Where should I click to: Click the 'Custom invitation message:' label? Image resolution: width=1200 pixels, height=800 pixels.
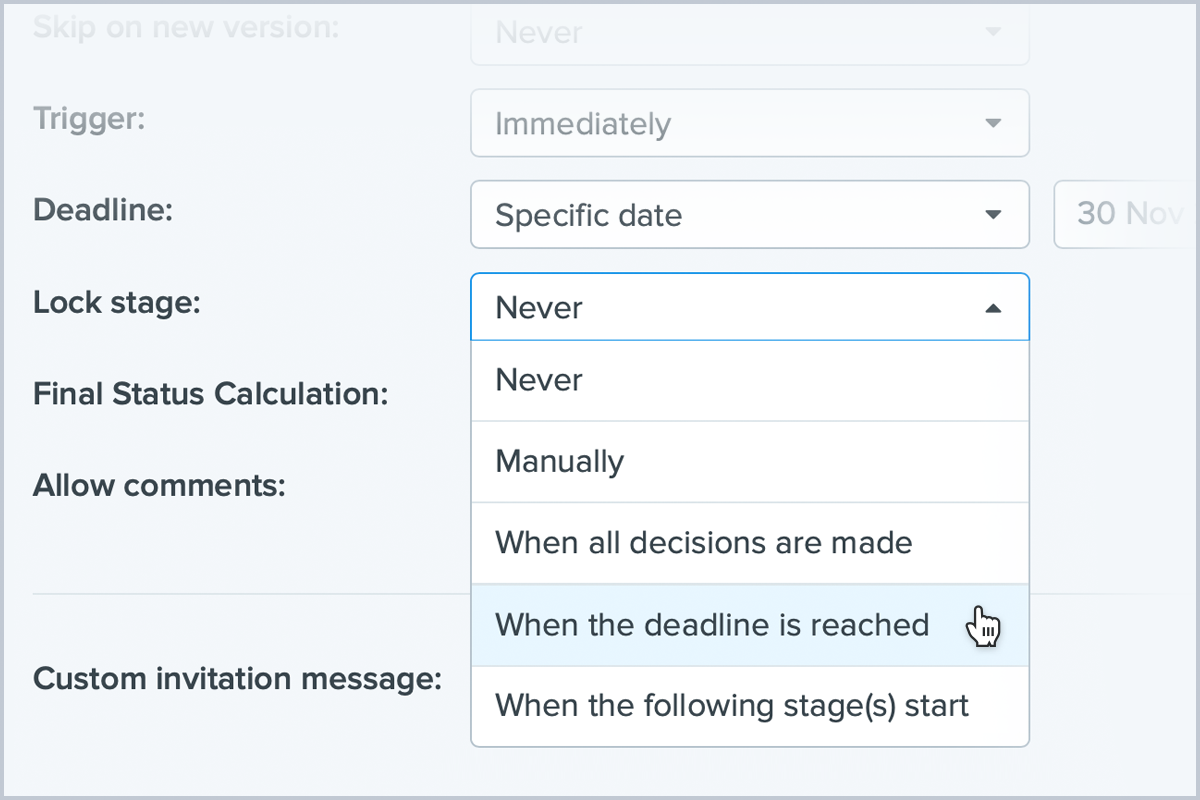tap(237, 679)
